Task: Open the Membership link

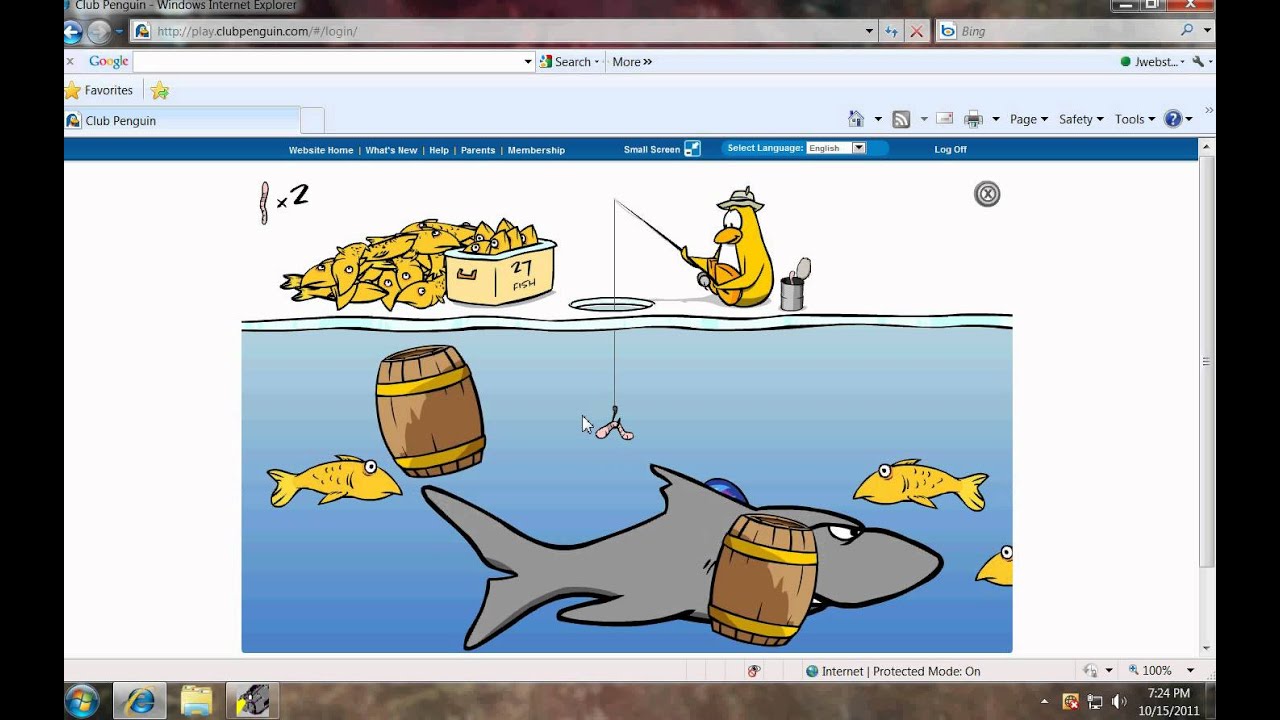Action: point(536,150)
